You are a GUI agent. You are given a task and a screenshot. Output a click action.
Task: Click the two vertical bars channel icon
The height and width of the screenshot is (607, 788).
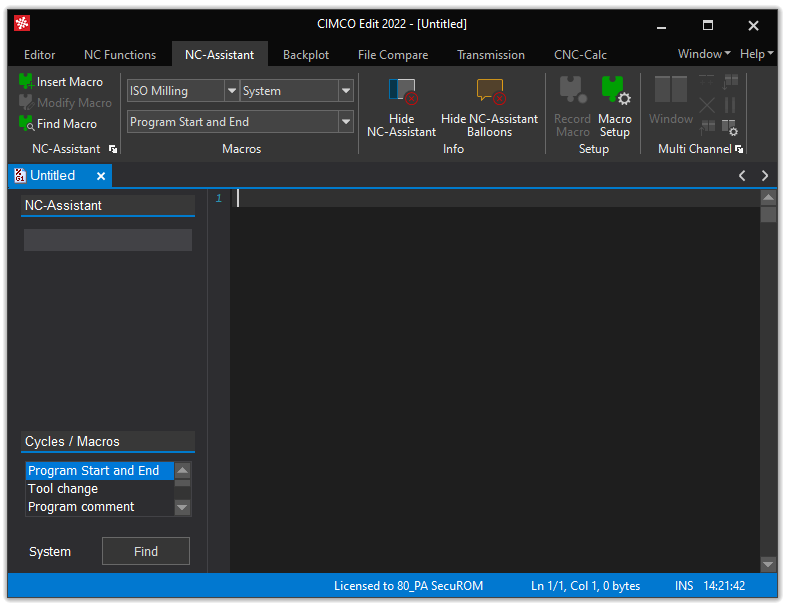click(730, 105)
